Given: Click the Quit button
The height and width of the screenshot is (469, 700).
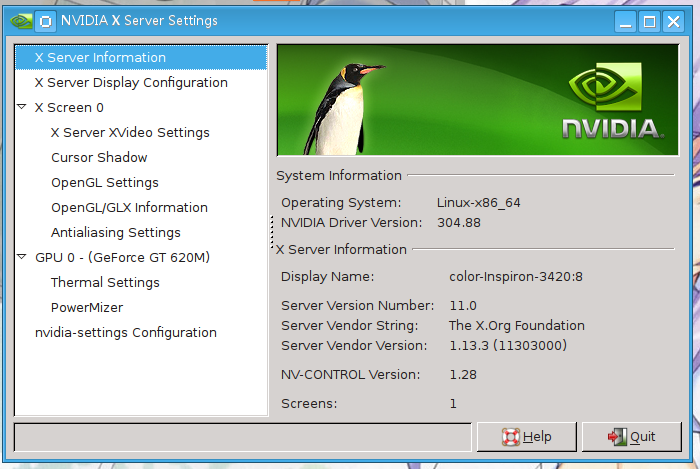Looking at the screenshot, I should (632, 437).
